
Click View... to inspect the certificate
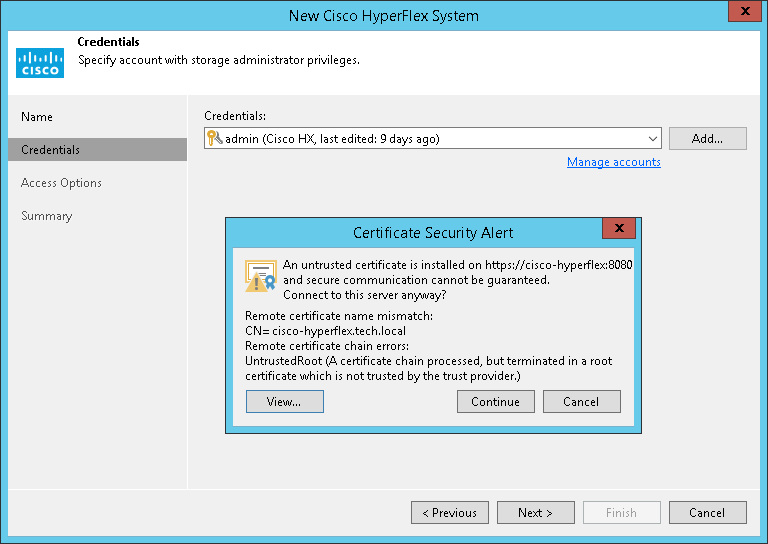point(285,402)
